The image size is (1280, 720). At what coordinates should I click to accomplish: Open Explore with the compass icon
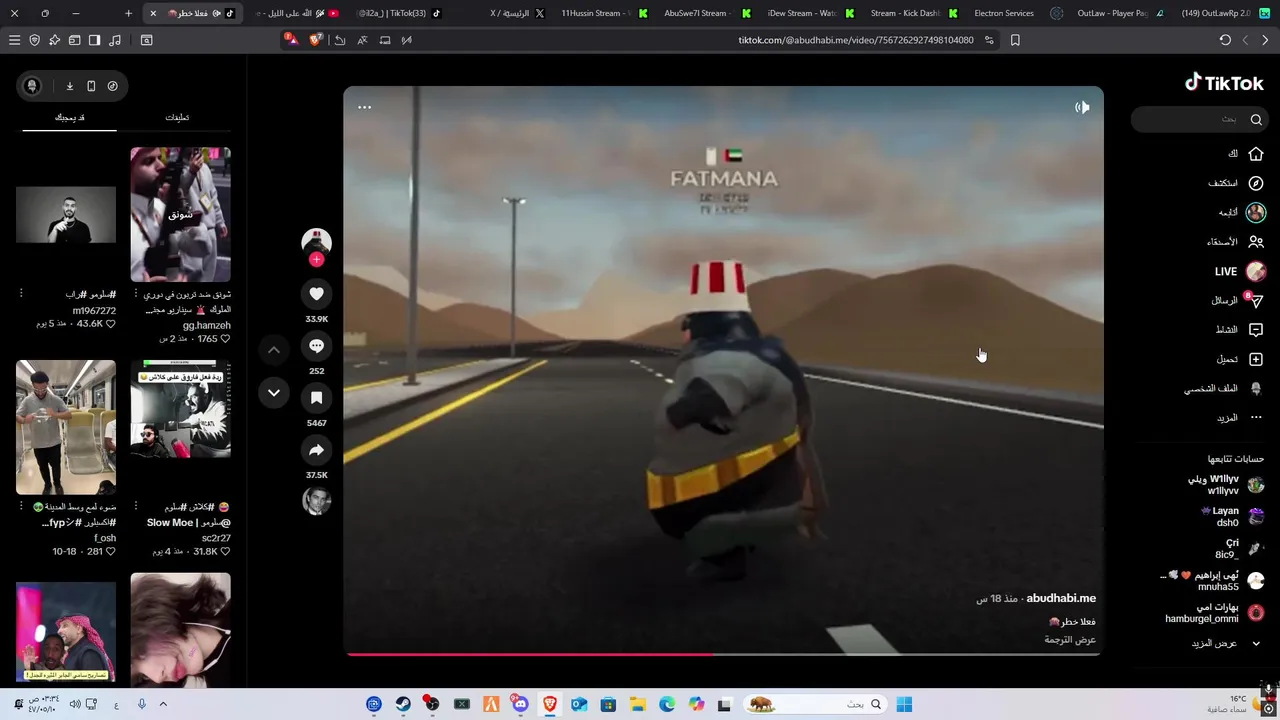pyautogui.click(x=1256, y=183)
